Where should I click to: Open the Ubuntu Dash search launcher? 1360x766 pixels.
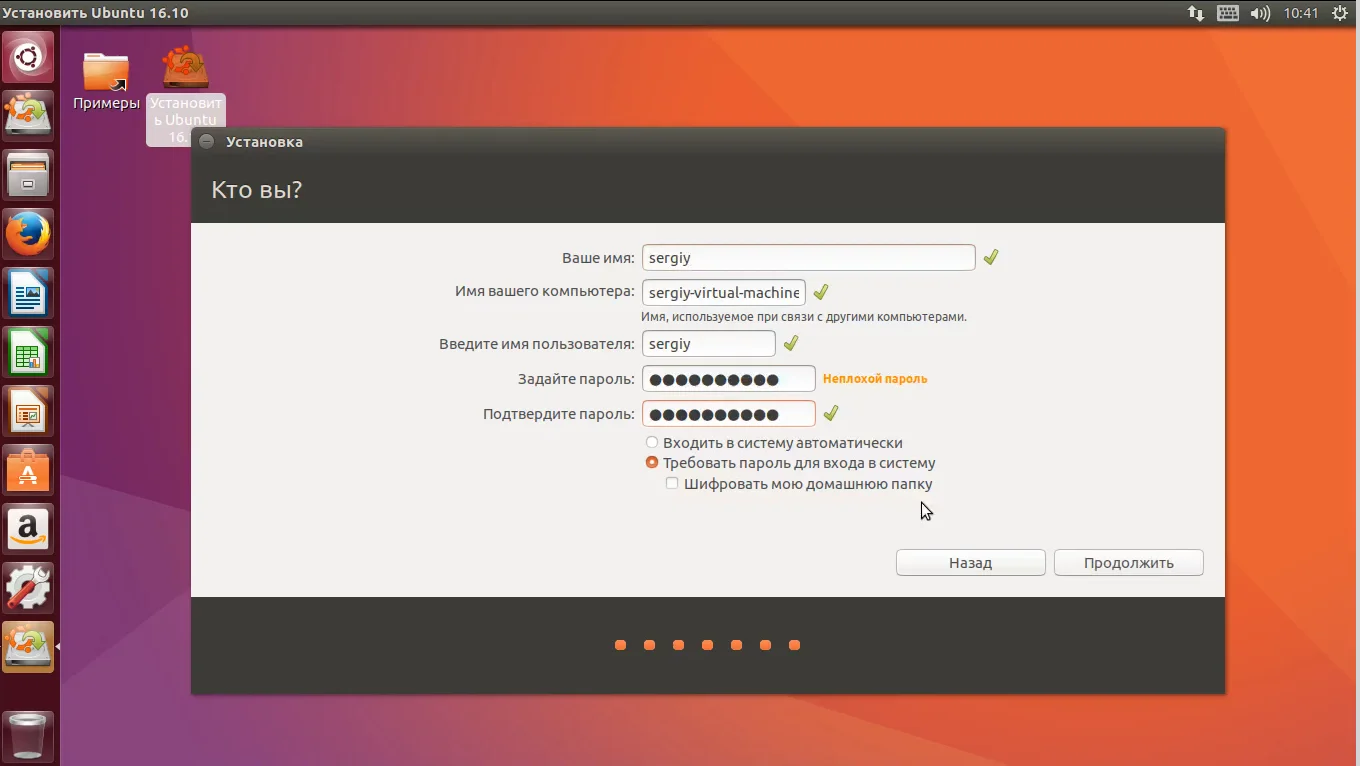pos(28,58)
